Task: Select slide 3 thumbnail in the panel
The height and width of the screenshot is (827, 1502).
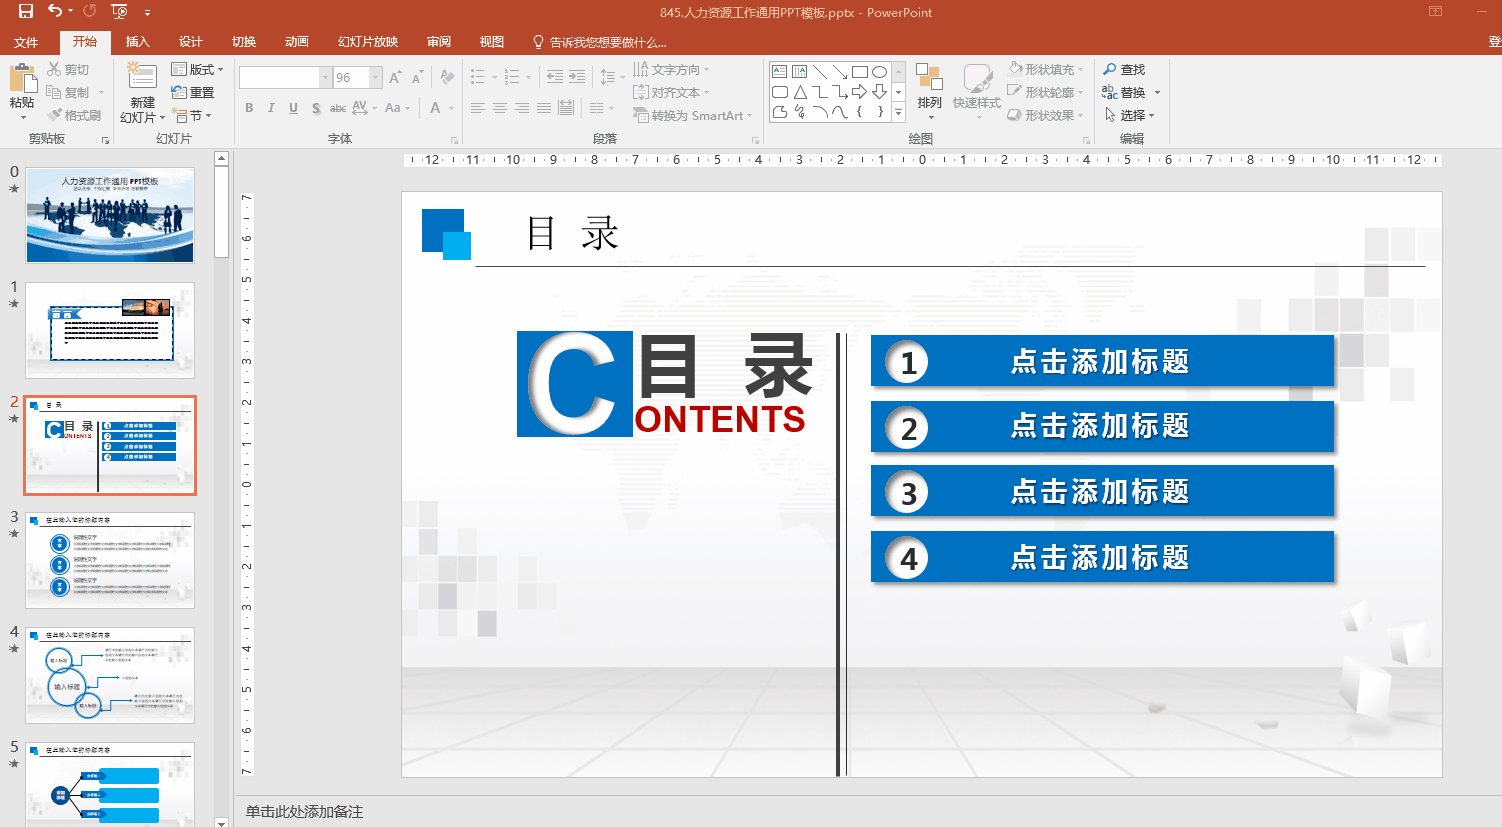Action: 110,560
